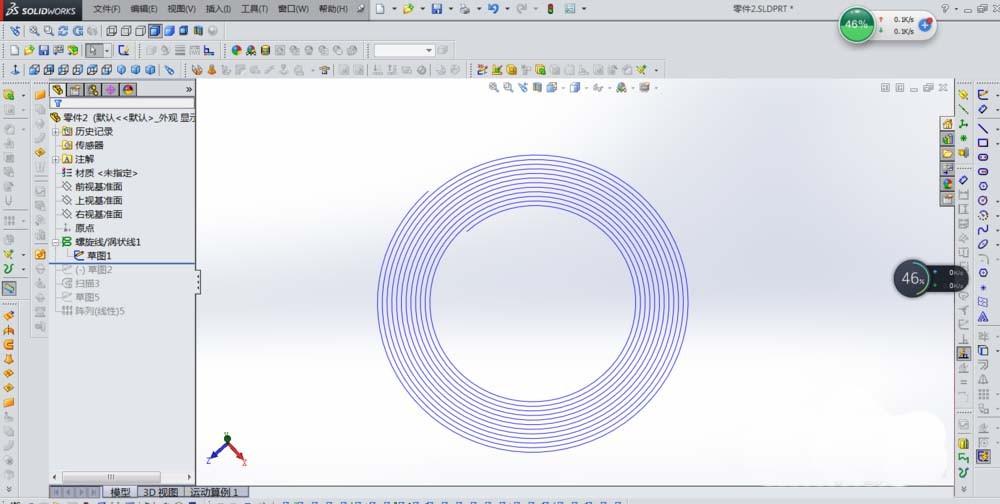
Task: Switch to the 3D 视图 tab
Action: [160, 492]
